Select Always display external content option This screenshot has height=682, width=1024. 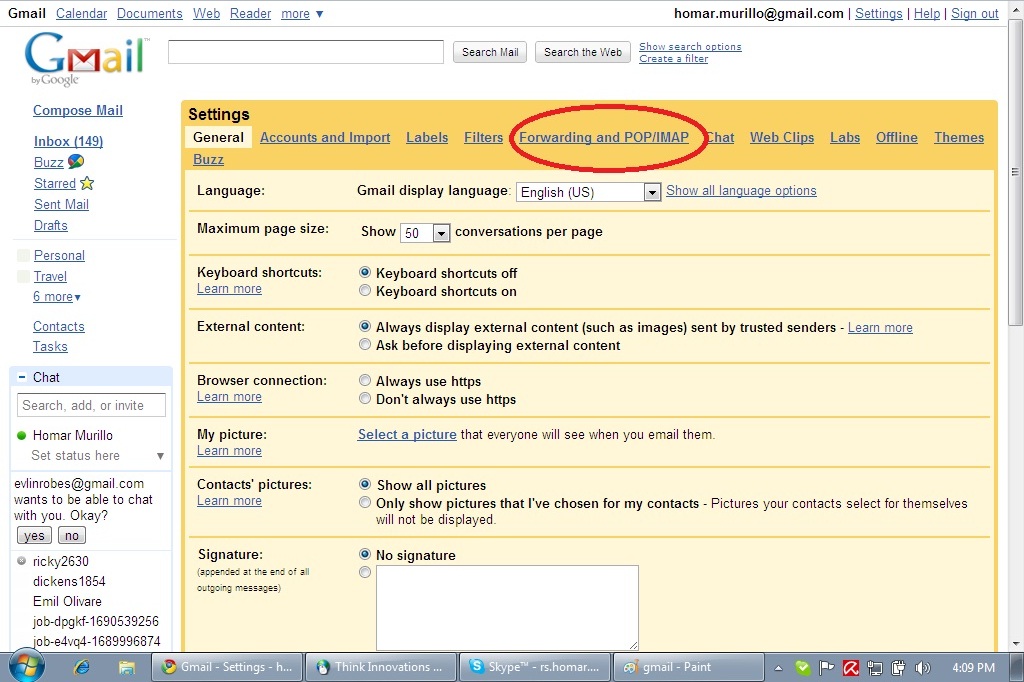coord(365,326)
